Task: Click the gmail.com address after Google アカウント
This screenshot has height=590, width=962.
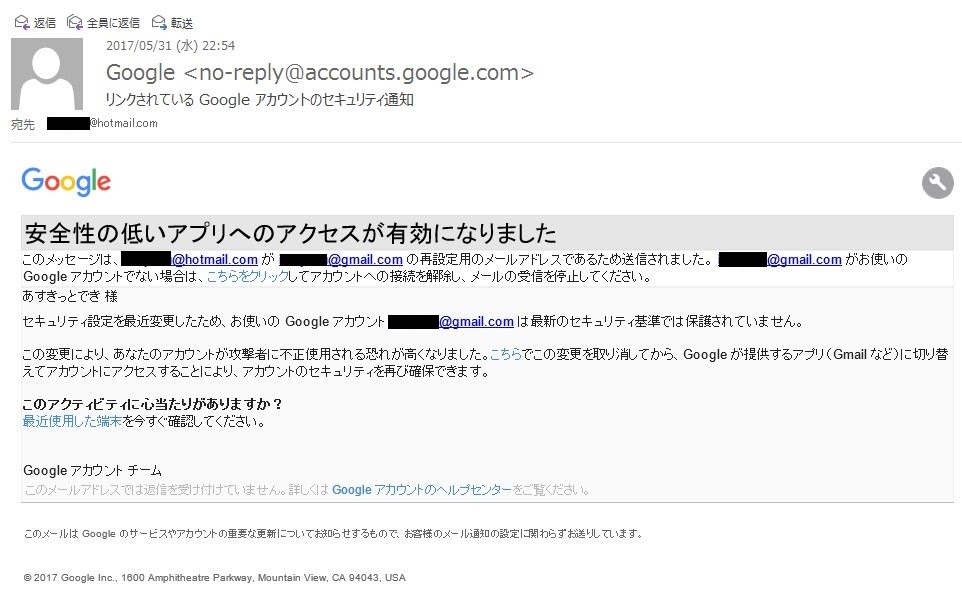Action: pos(475,322)
